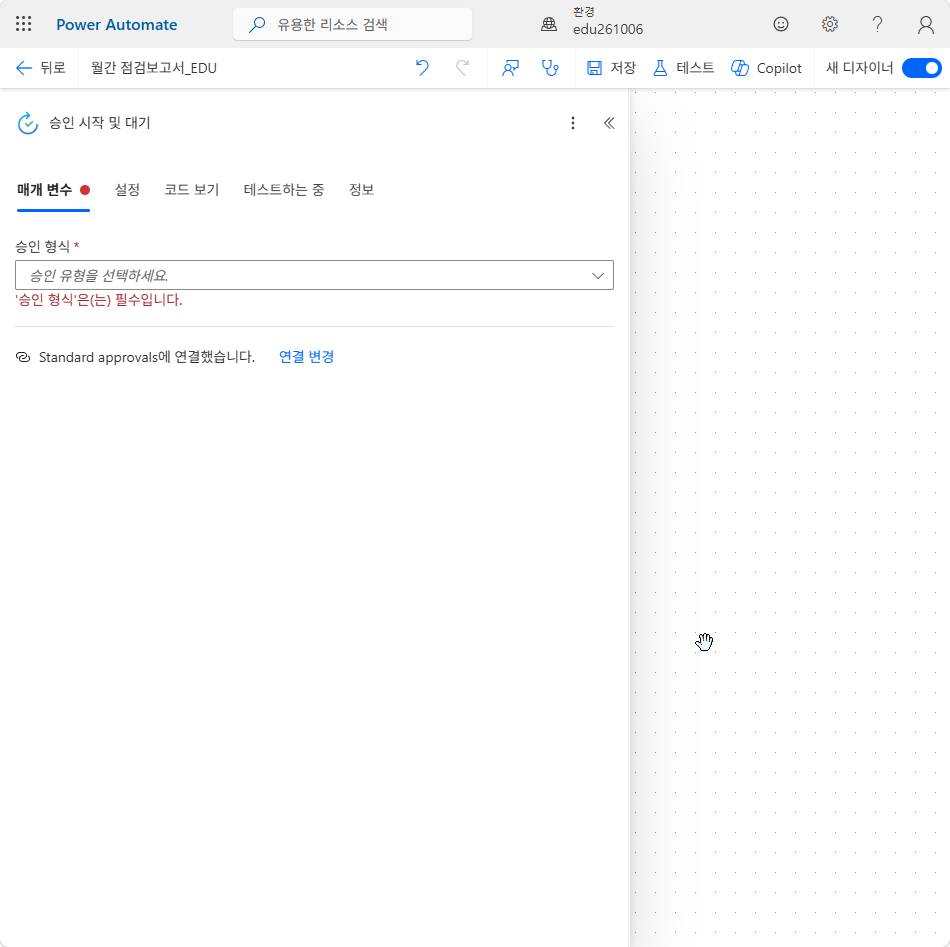The width and height of the screenshot is (950, 947).
Task: Click the Power Automate home title
Action: tap(117, 24)
